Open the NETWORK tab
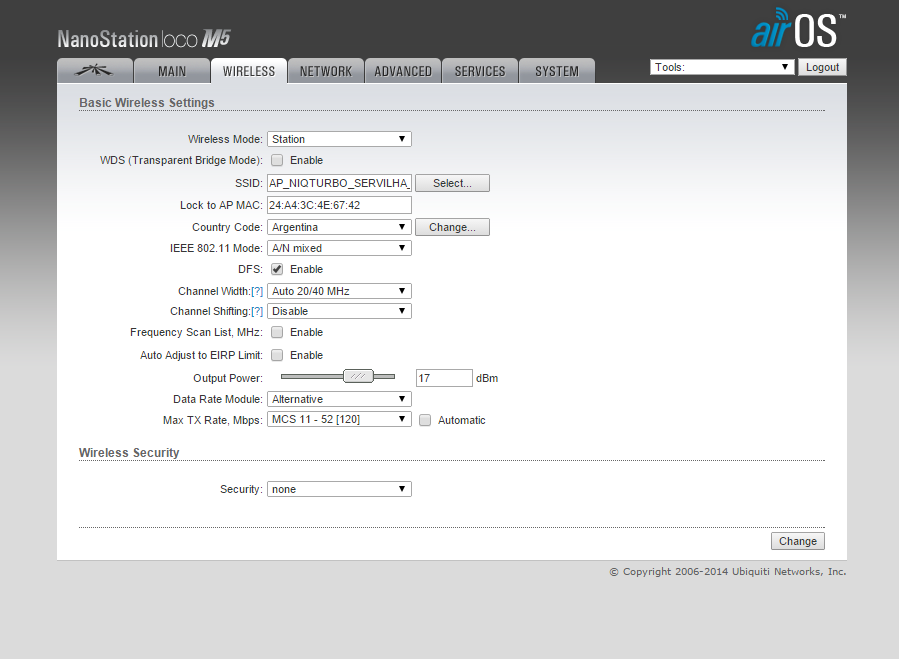The width and height of the screenshot is (899, 659). click(x=326, y=71)
